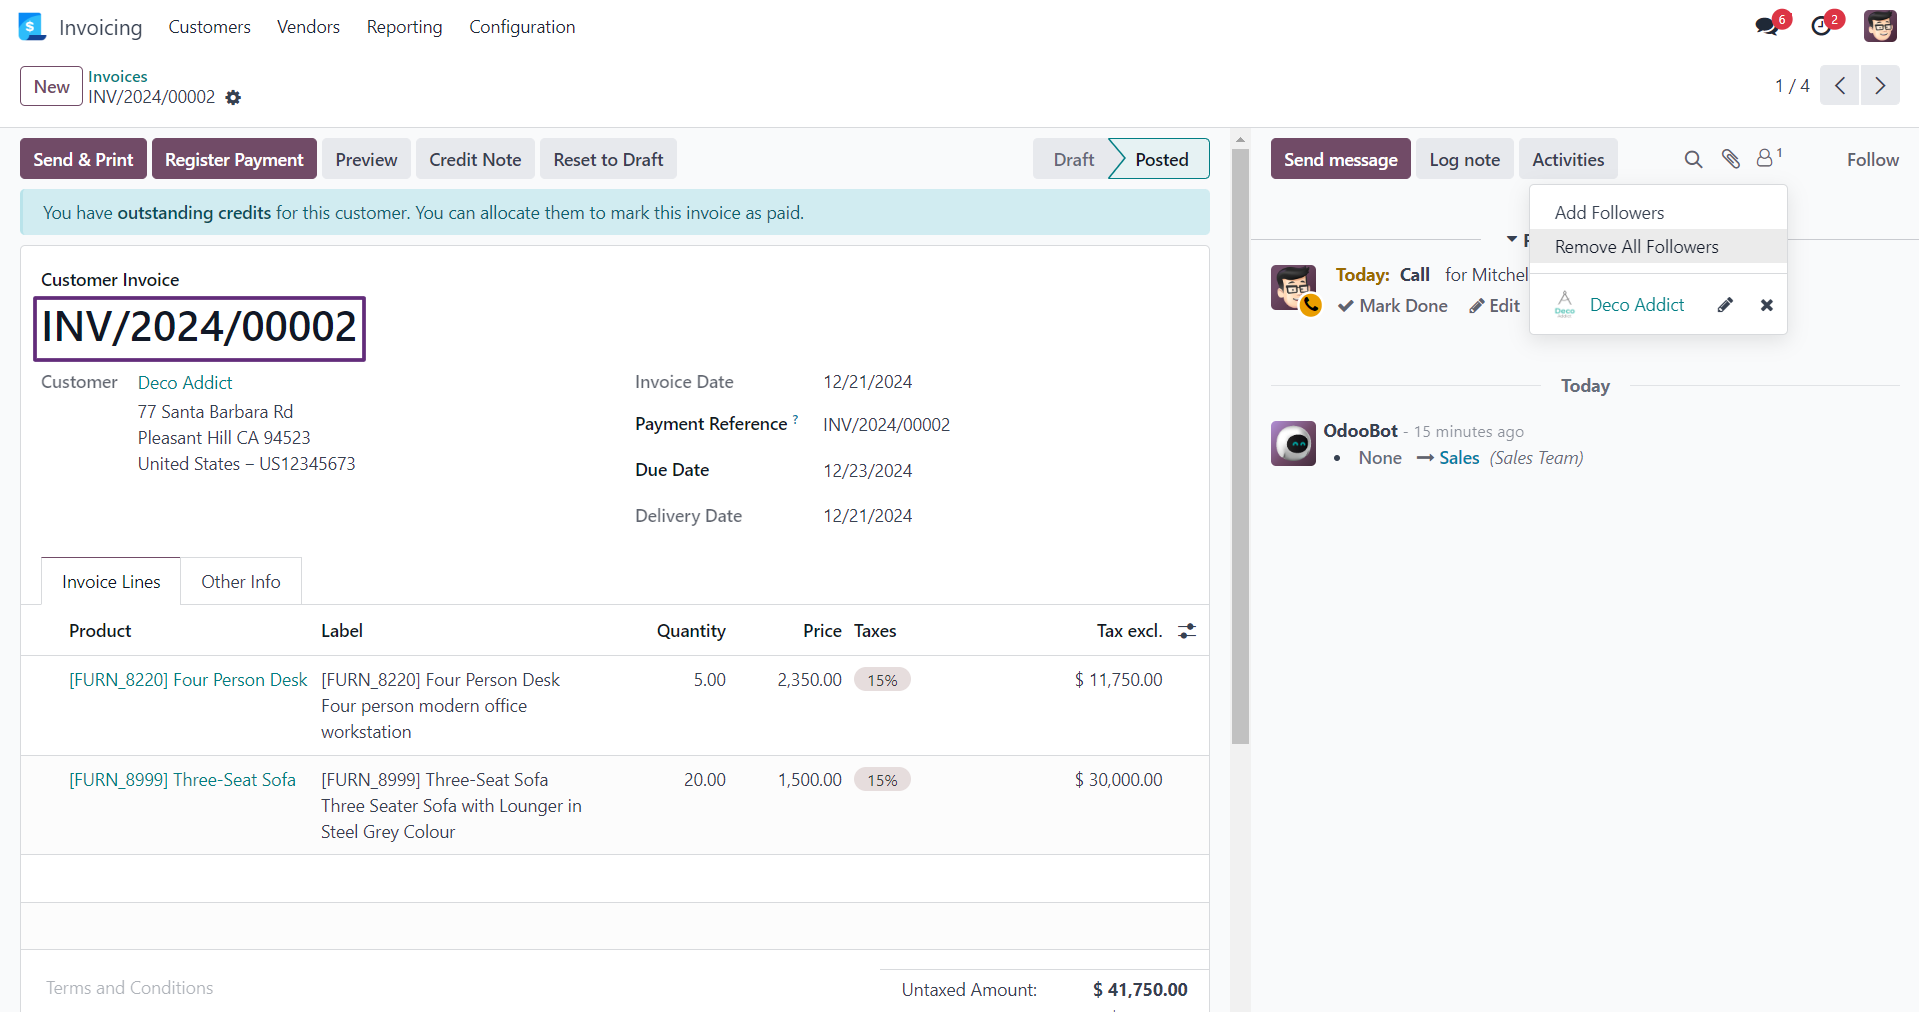Click Send message in chatter

pos(1340,159)
